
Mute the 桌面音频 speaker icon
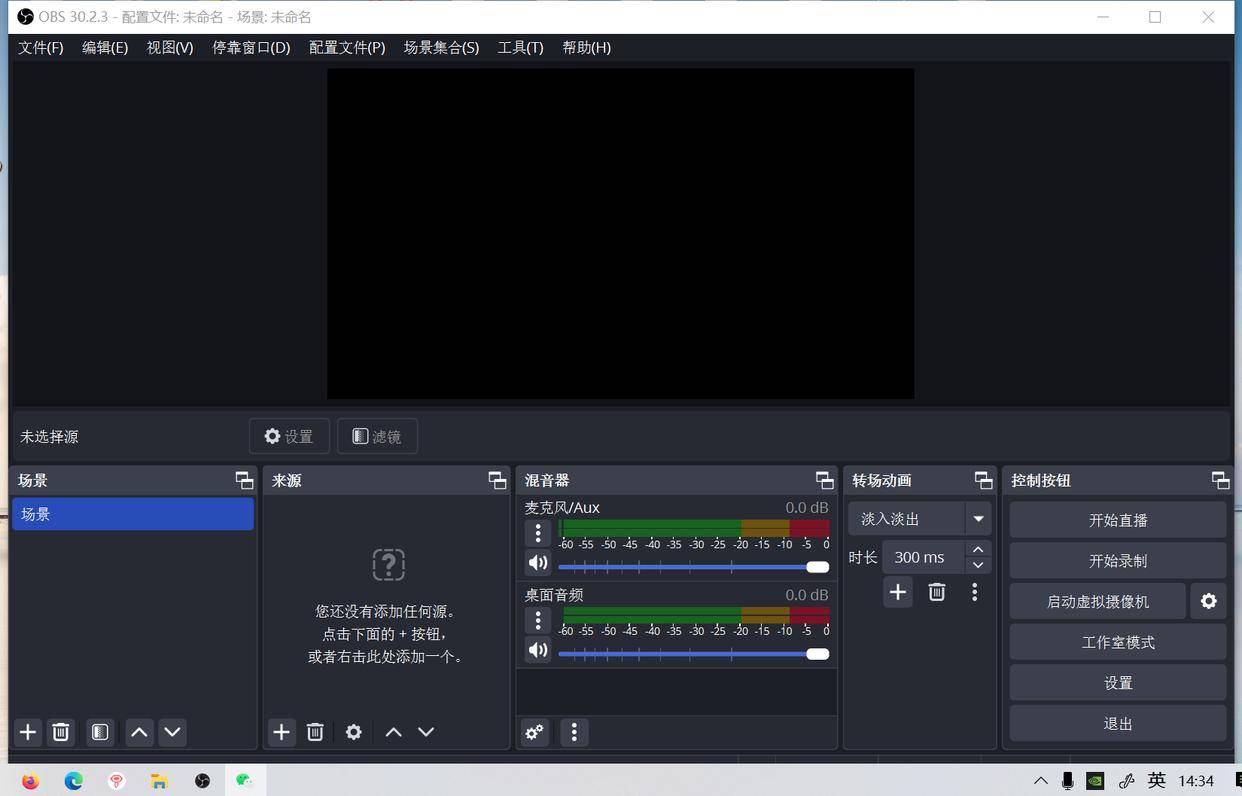[538, 650]
